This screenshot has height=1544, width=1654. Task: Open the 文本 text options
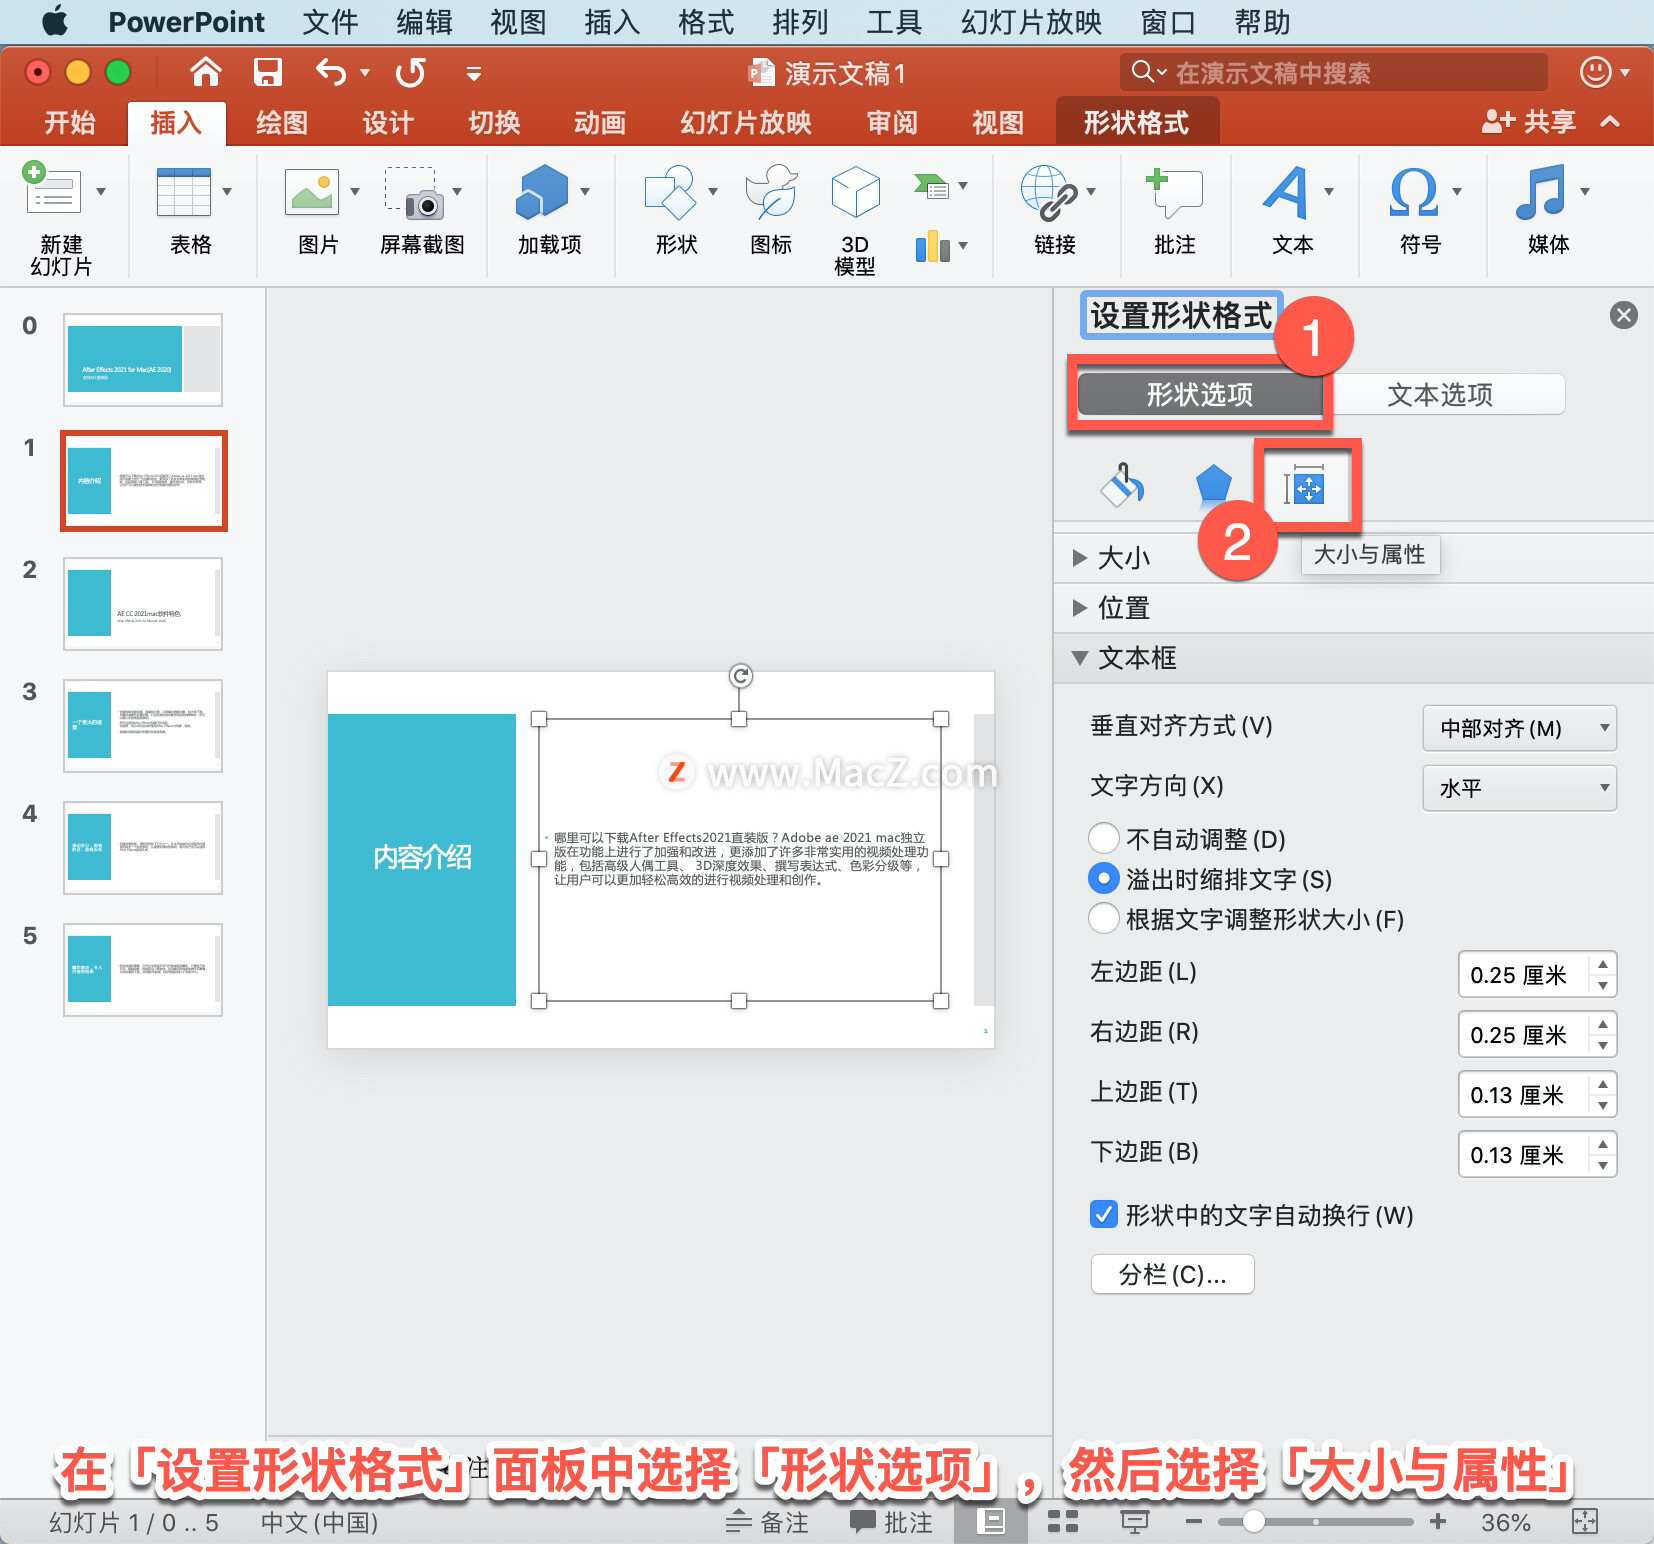1286,192
